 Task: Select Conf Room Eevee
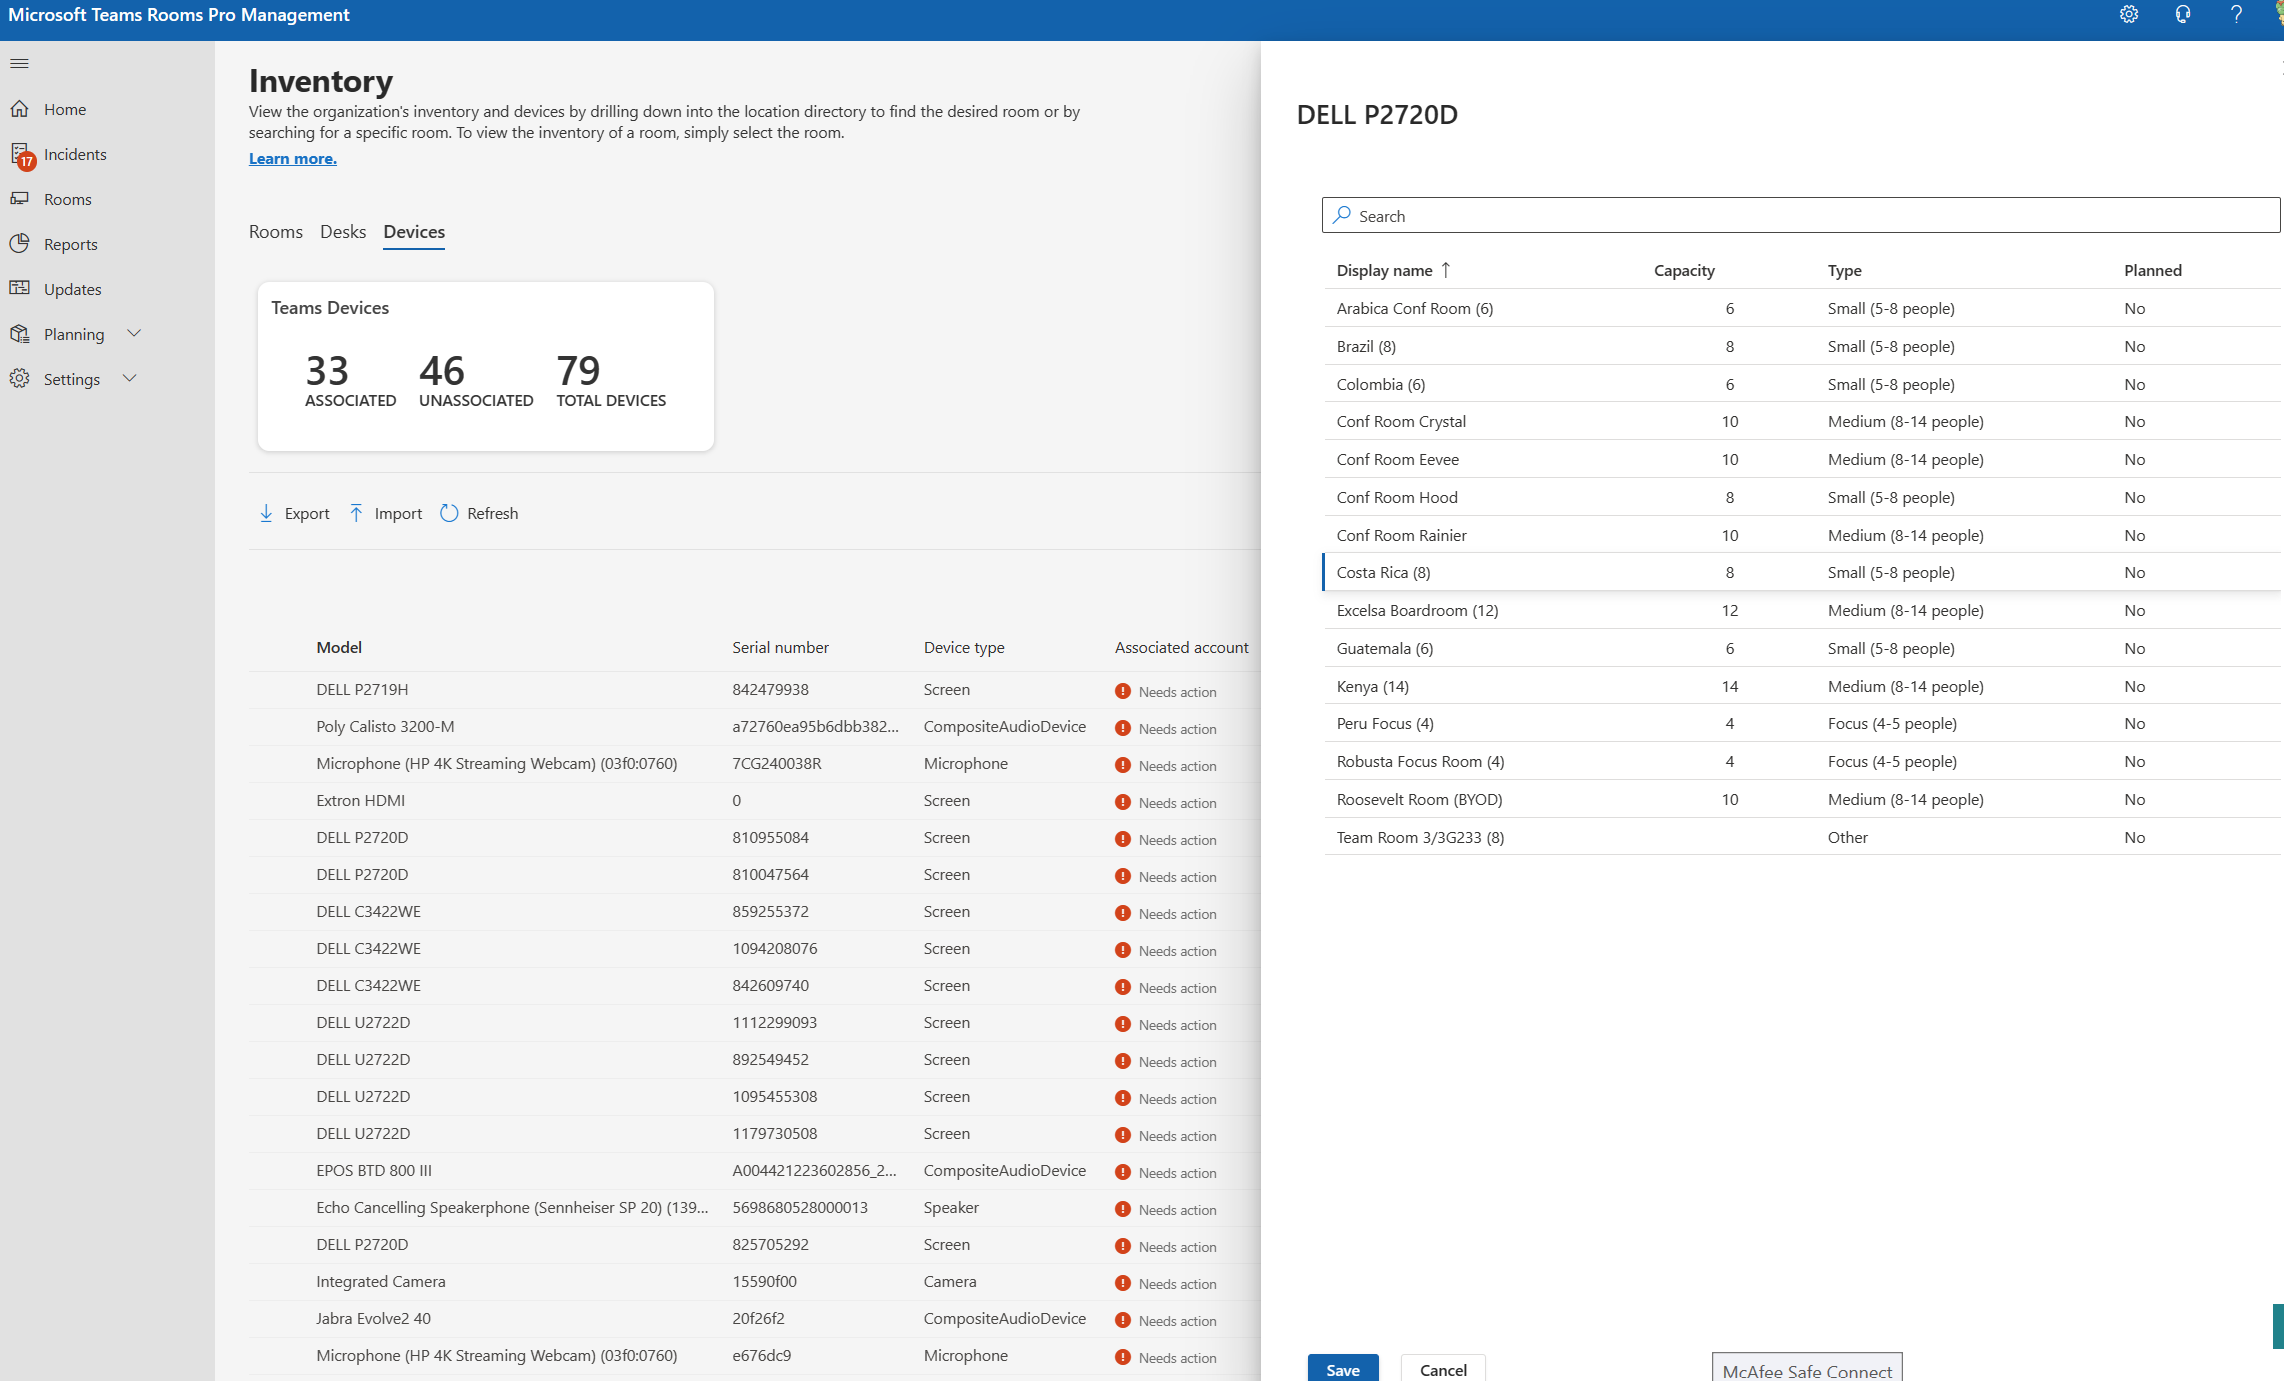pos(1802,459)
